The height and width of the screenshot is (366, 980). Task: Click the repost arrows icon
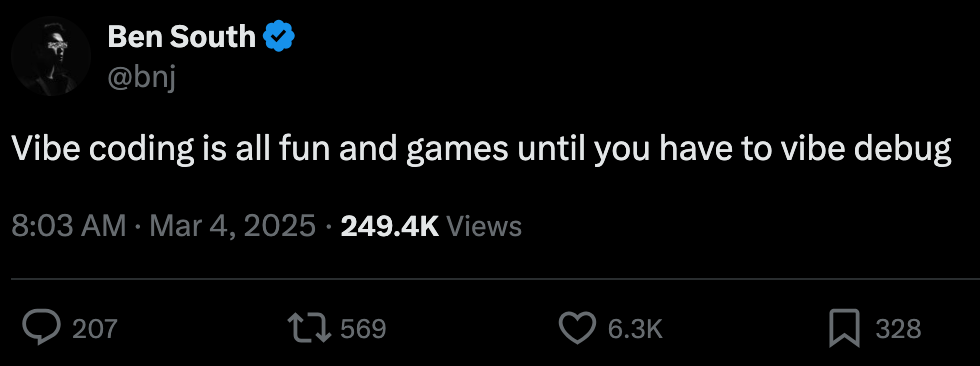(309, 328)
